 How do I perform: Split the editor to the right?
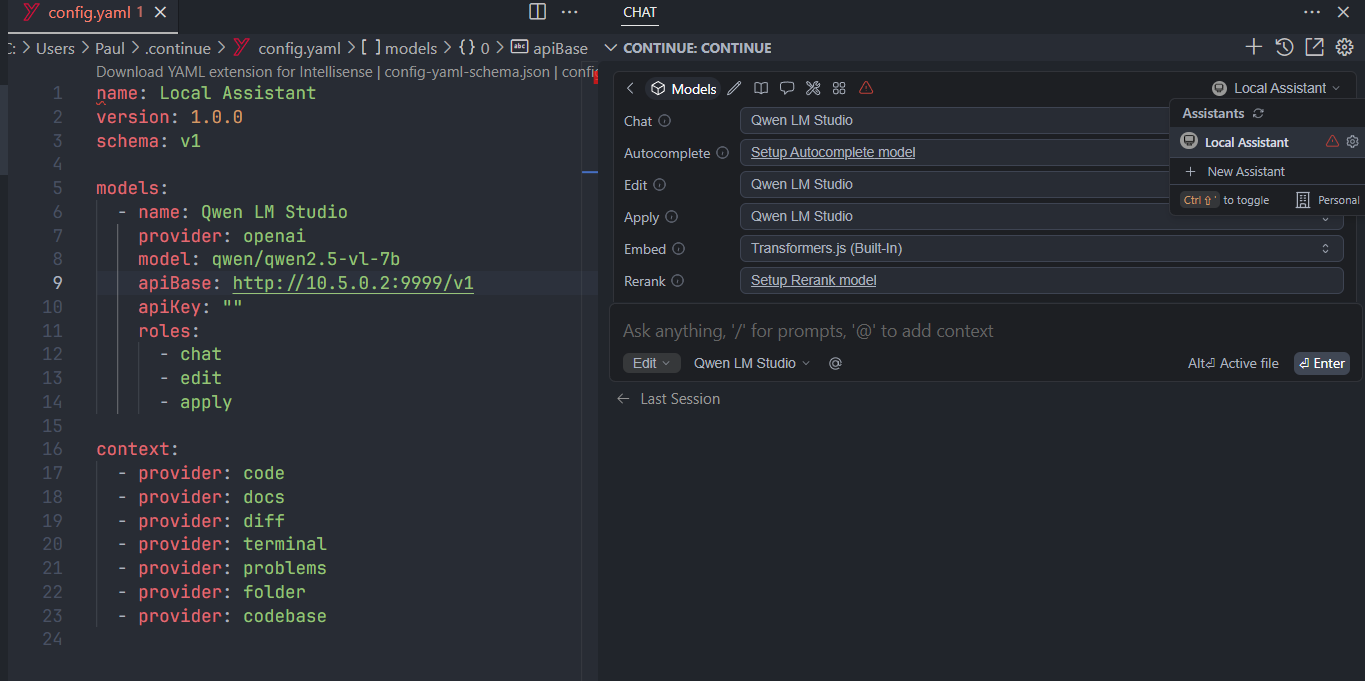(537, 12)
